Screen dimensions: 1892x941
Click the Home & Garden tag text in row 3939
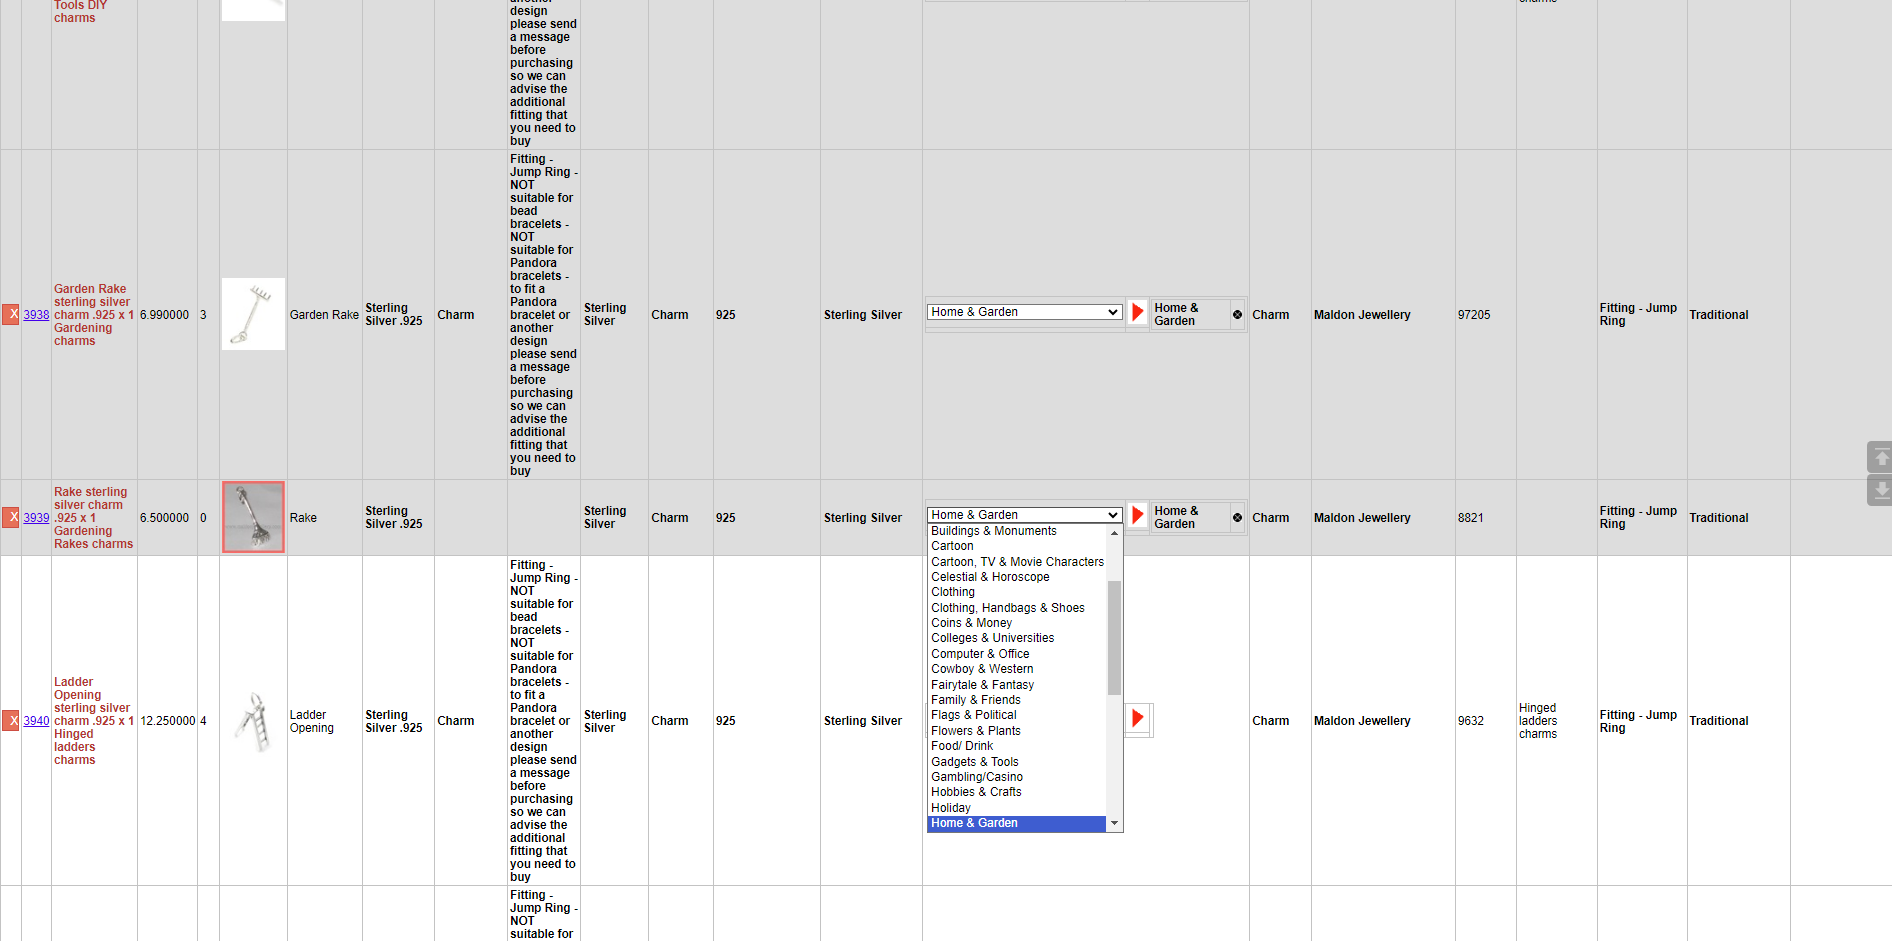1176,517
